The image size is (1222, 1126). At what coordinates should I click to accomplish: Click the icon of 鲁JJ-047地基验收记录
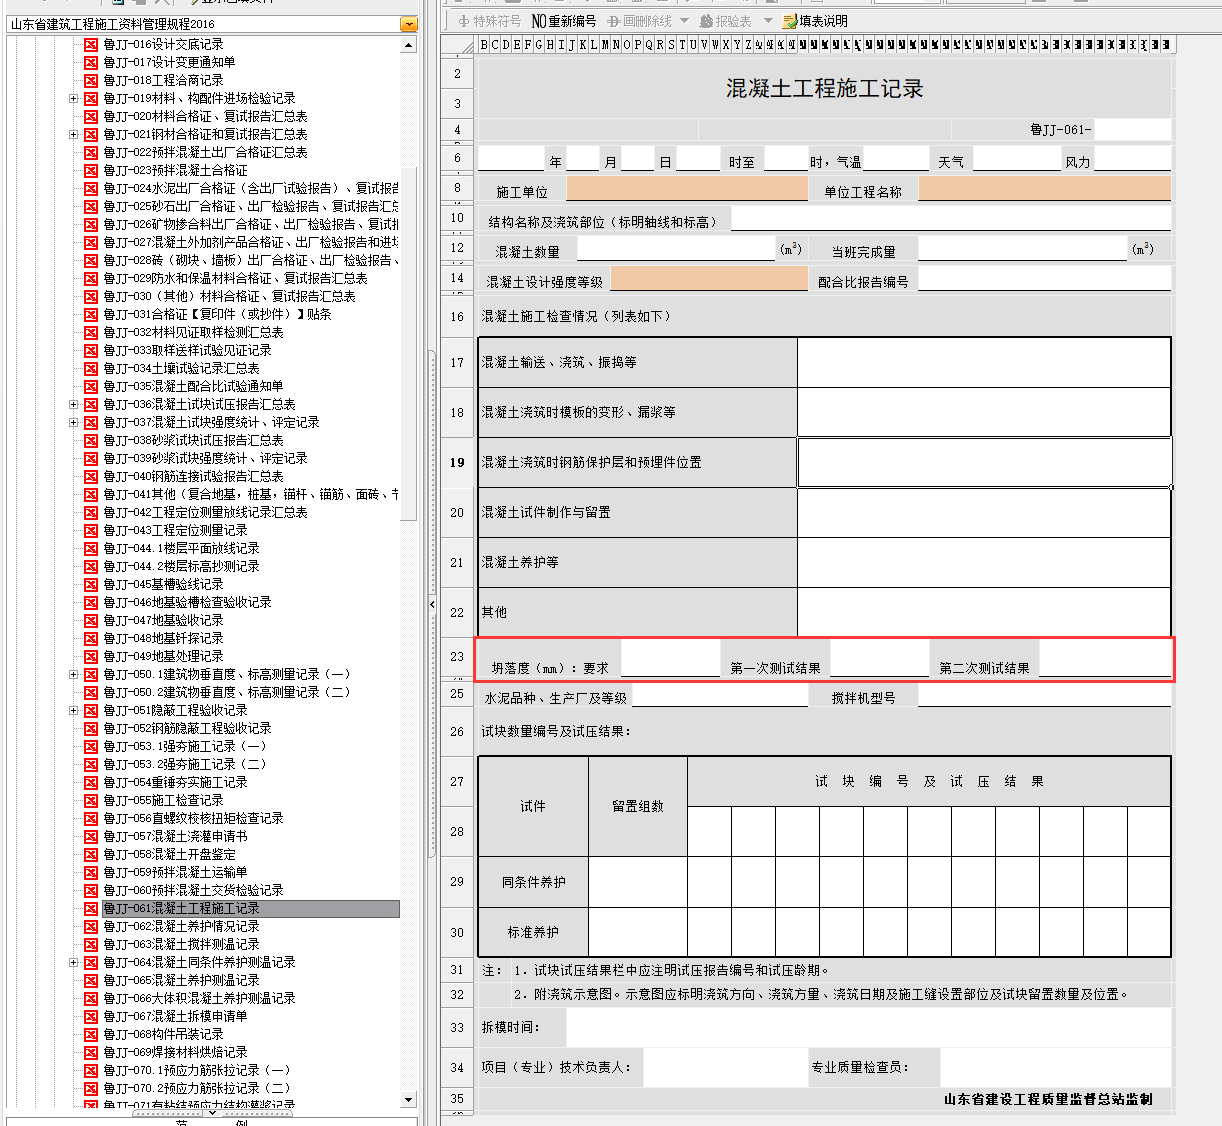(x=91, y=620)
